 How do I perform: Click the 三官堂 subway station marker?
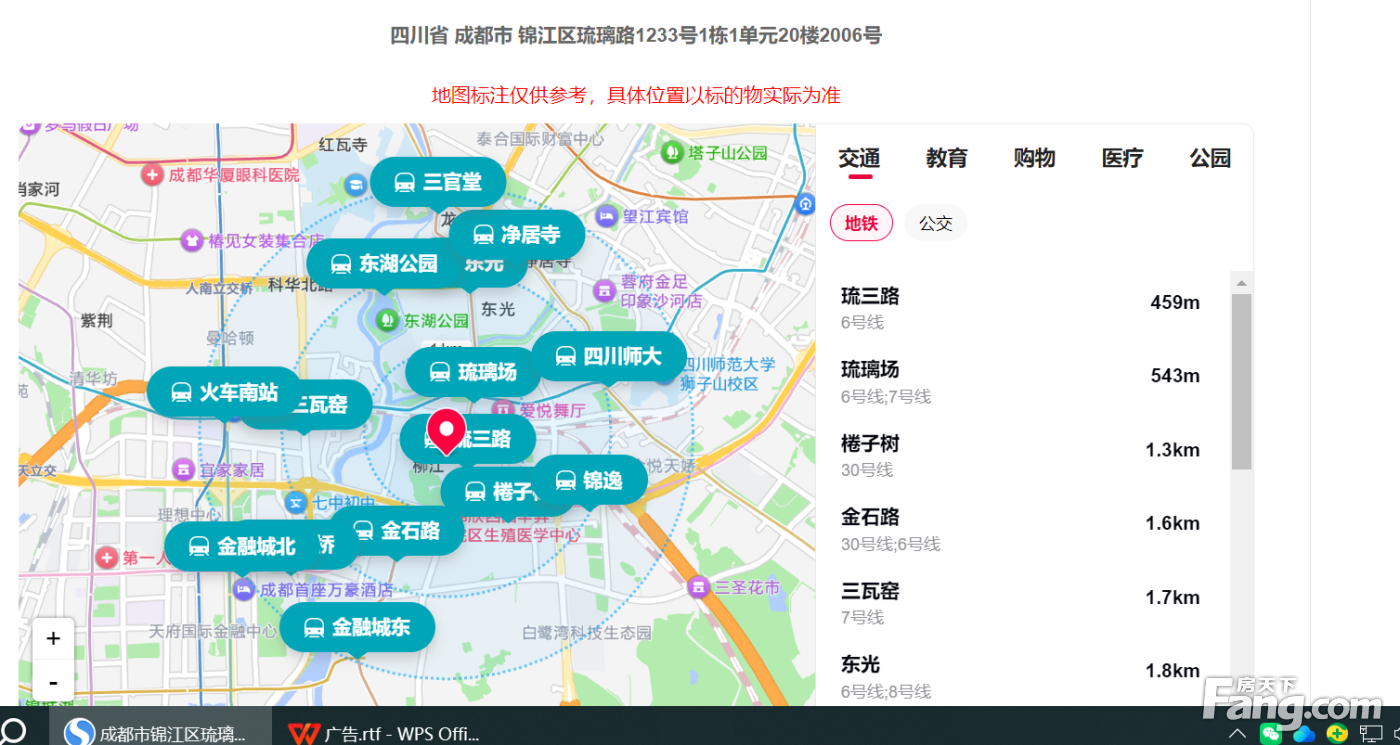(438, 182)
